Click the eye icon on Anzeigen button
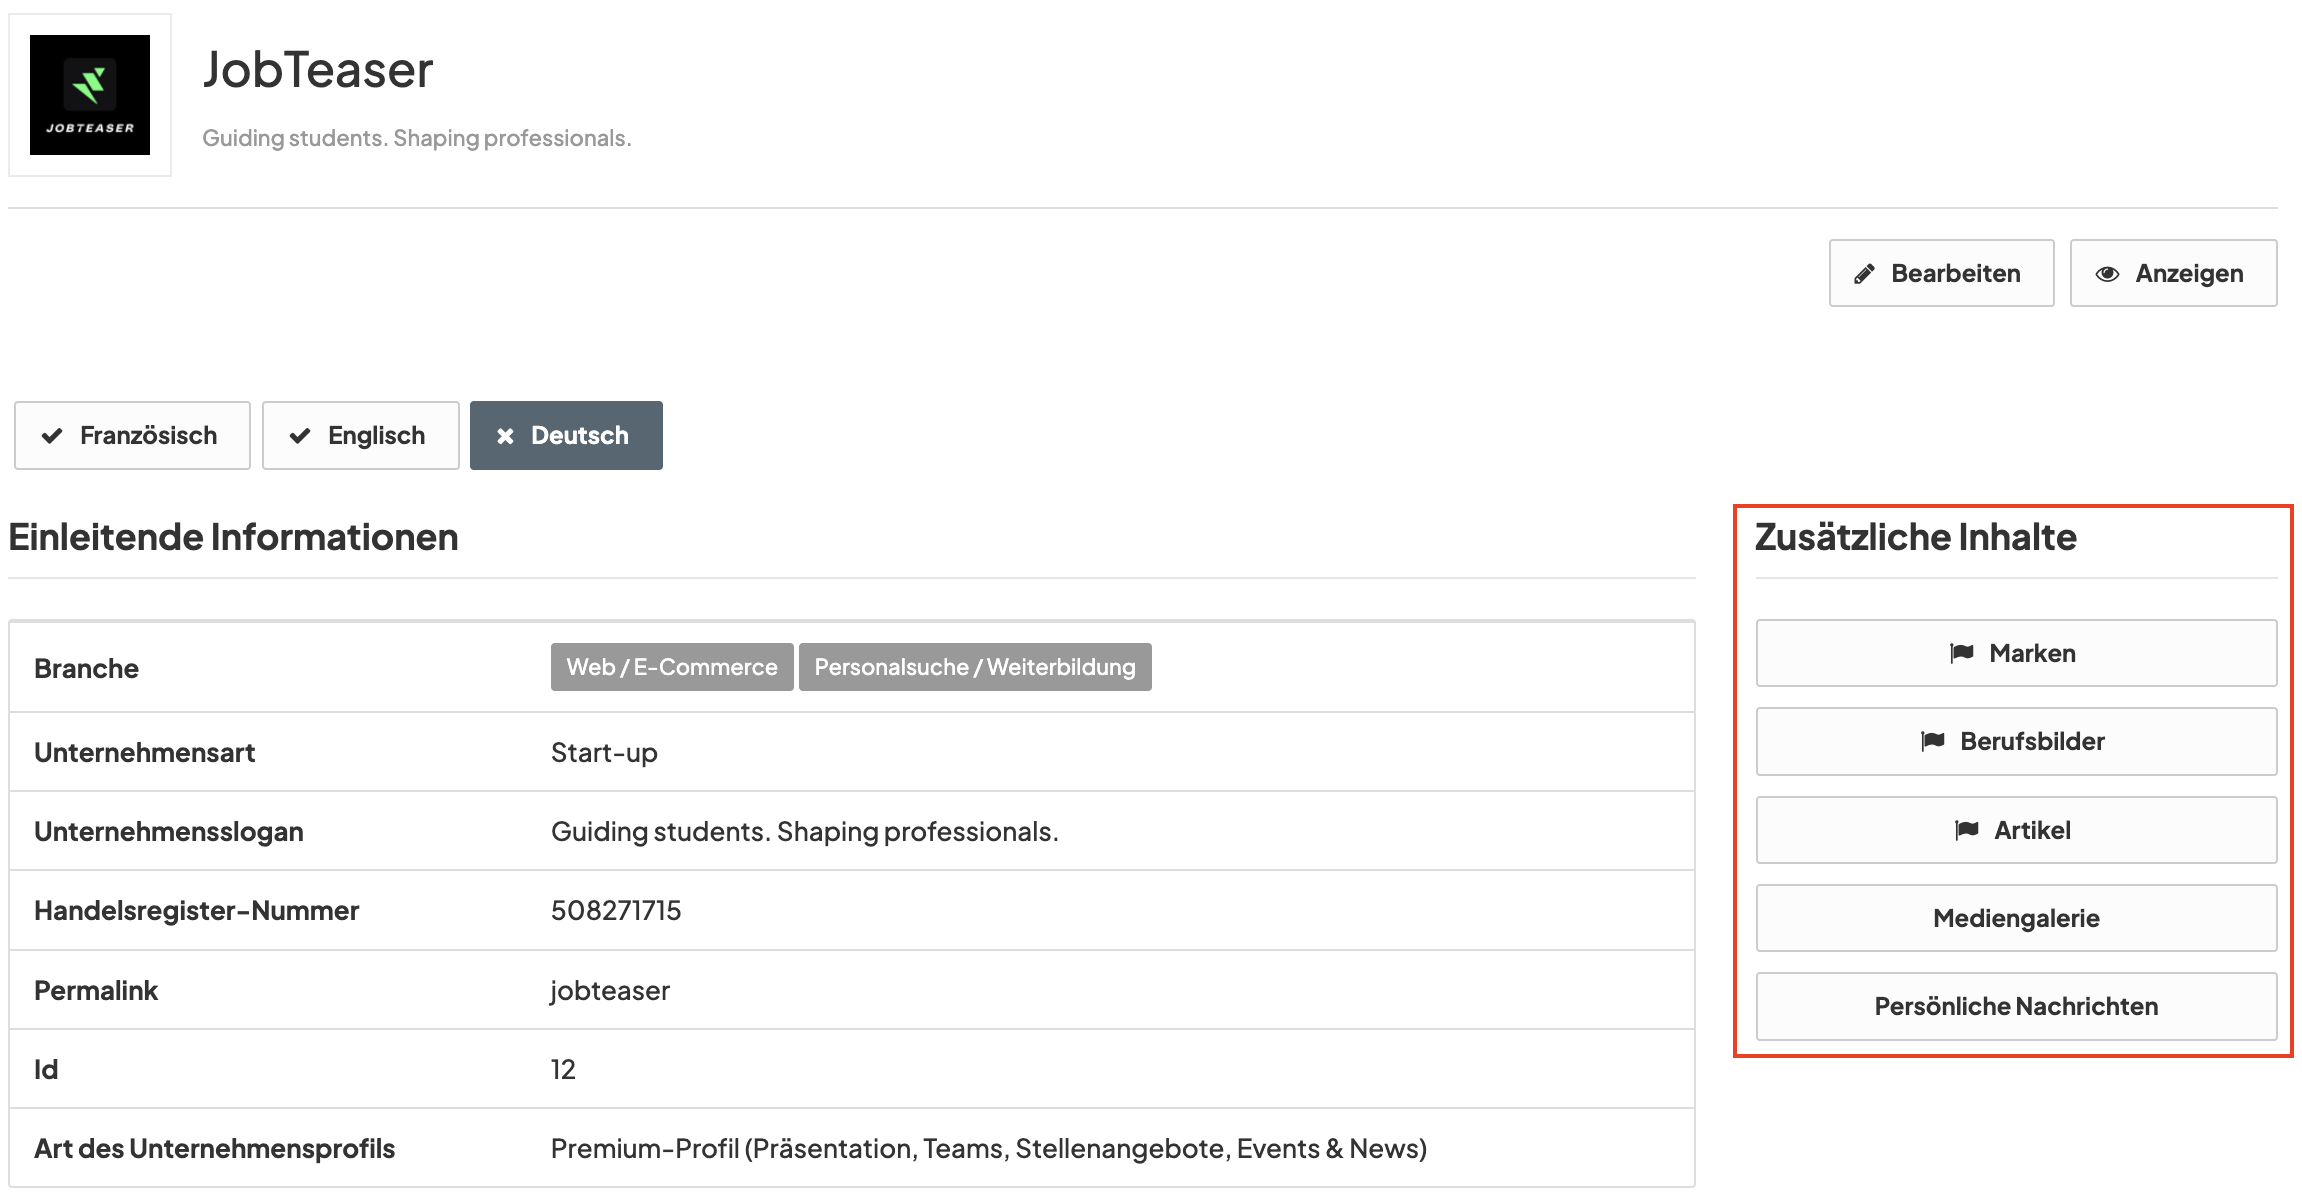Image resolution: width=2302 pixels, height=1200 pixels. pos(2107,273)
